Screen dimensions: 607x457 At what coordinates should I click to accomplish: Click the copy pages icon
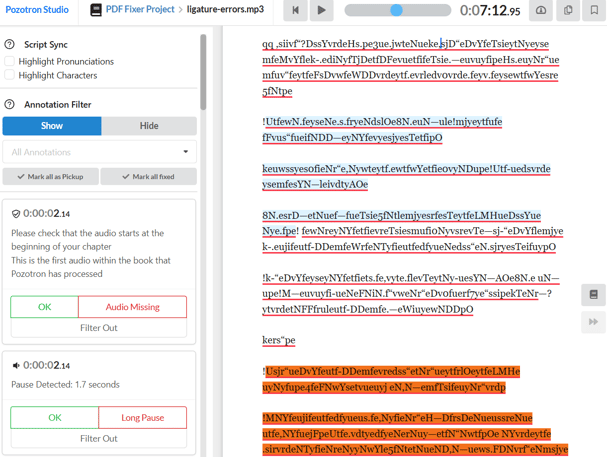click(568, 11)
